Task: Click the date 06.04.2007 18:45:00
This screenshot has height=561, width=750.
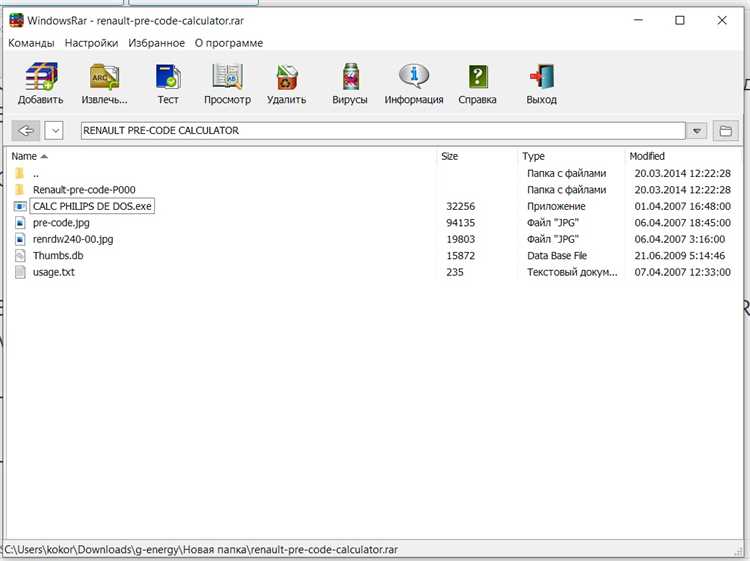Action: coord(683,223)
